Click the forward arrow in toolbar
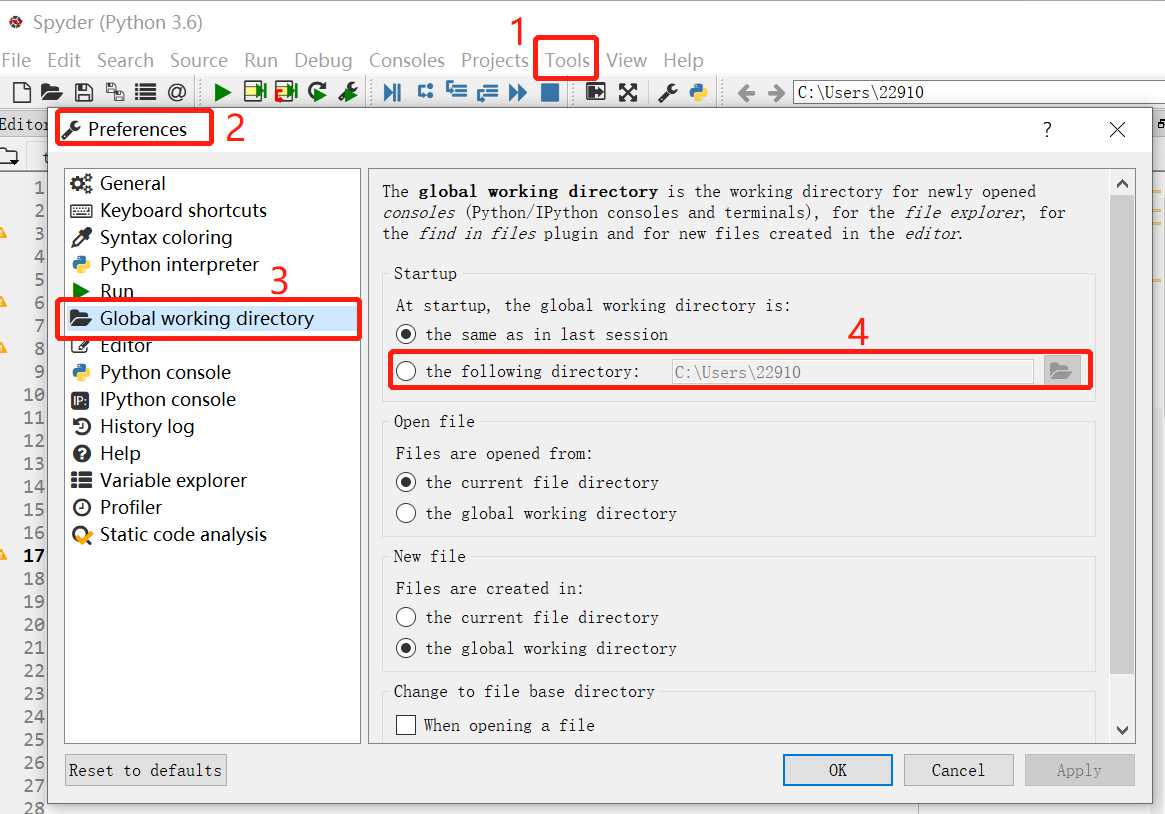Viewport: 1165px width, 814px height. point(776,93)
